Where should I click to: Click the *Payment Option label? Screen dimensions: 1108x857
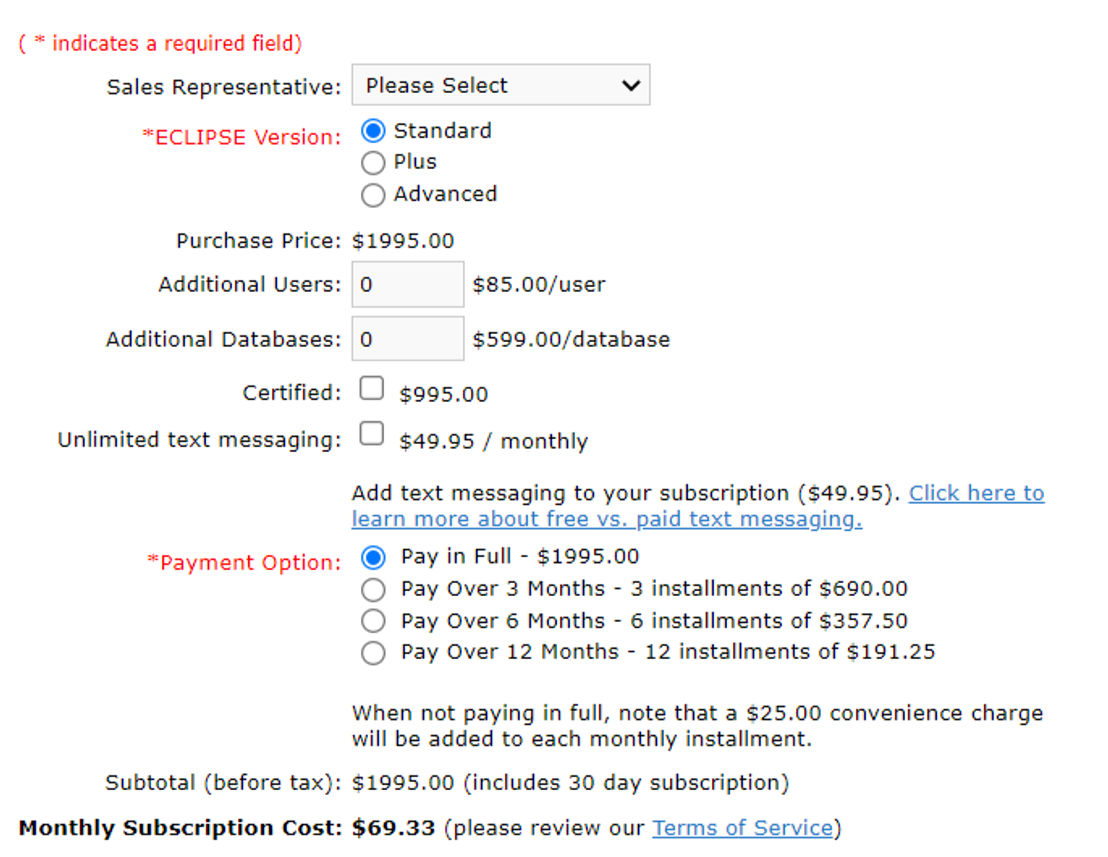coord(244,562)
